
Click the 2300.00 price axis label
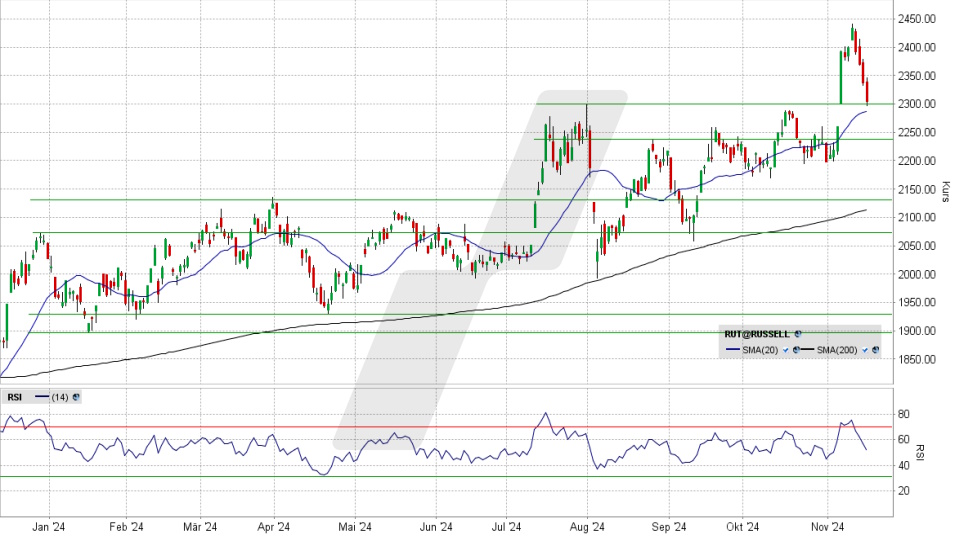coord(917,104)
